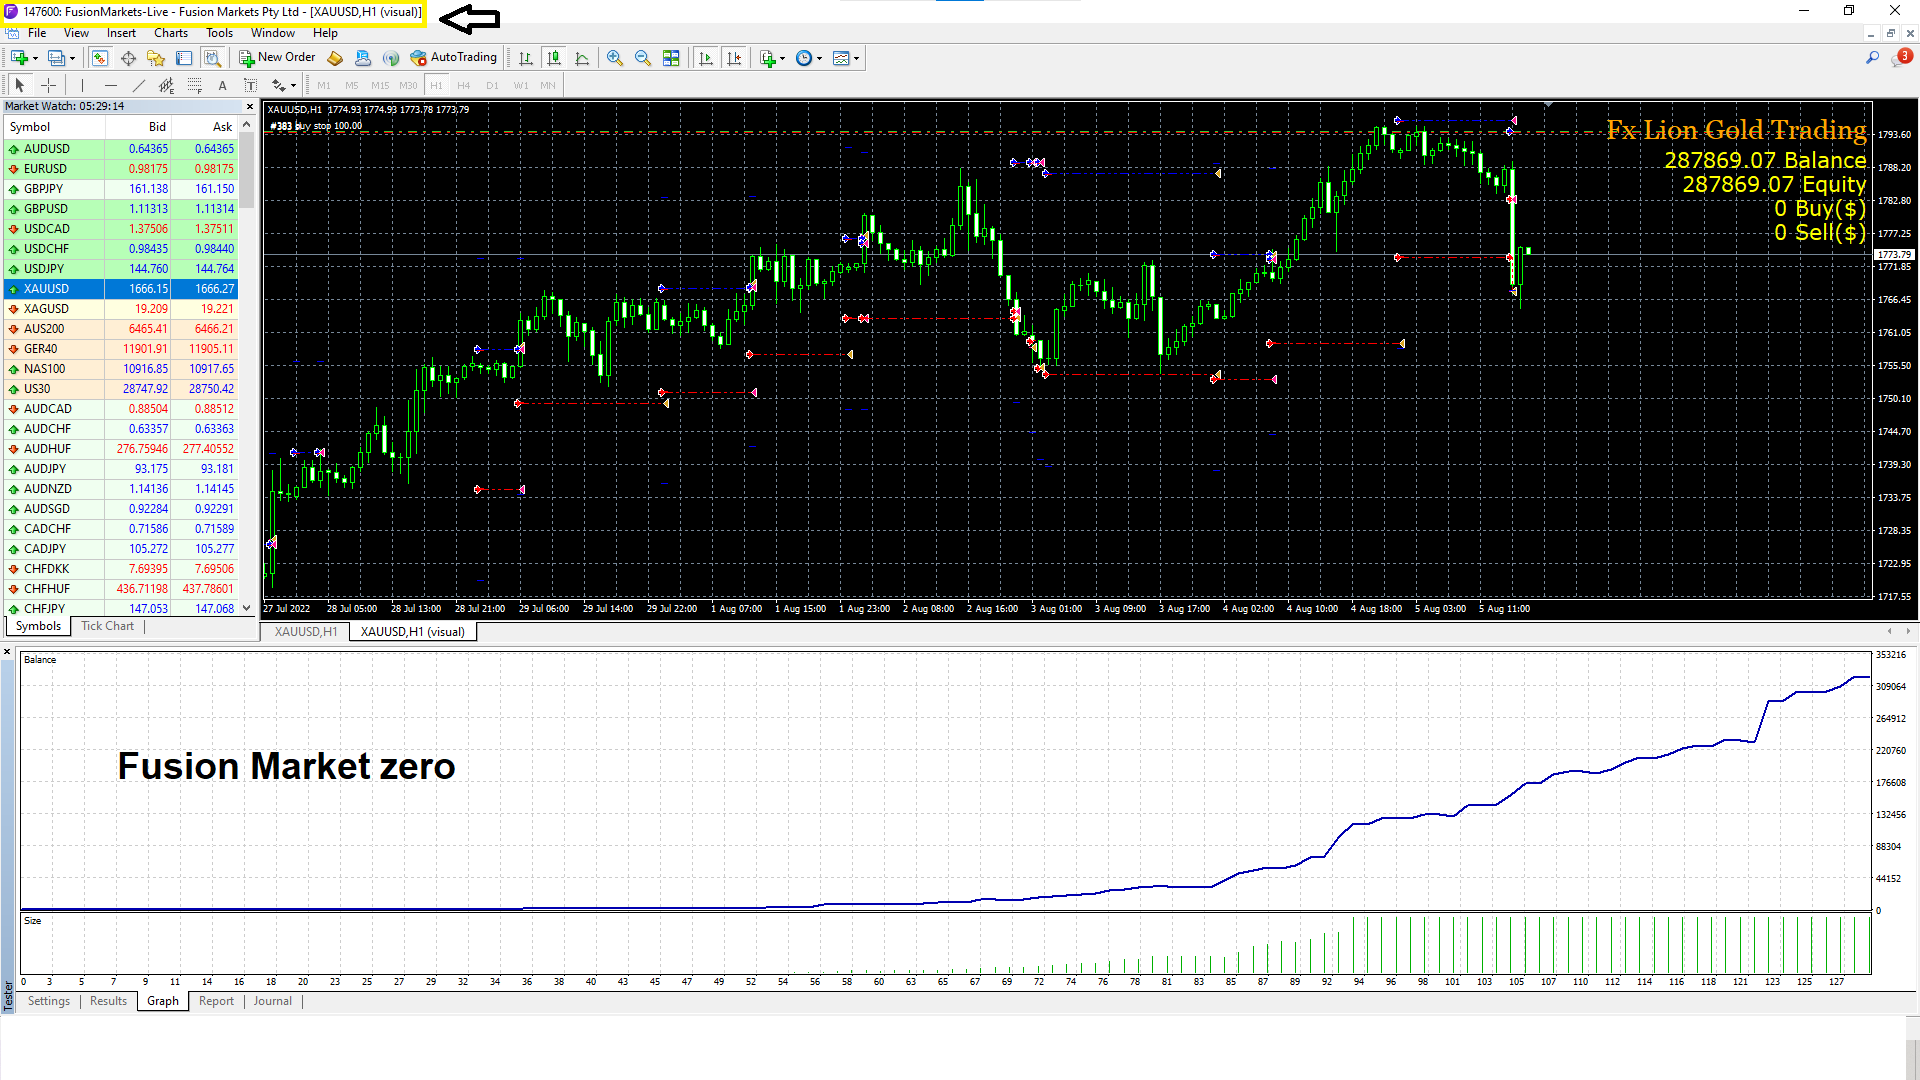Switch to the Tester Report tab
This screenshot has width=1920, height=1080.
pos(216,1001)
